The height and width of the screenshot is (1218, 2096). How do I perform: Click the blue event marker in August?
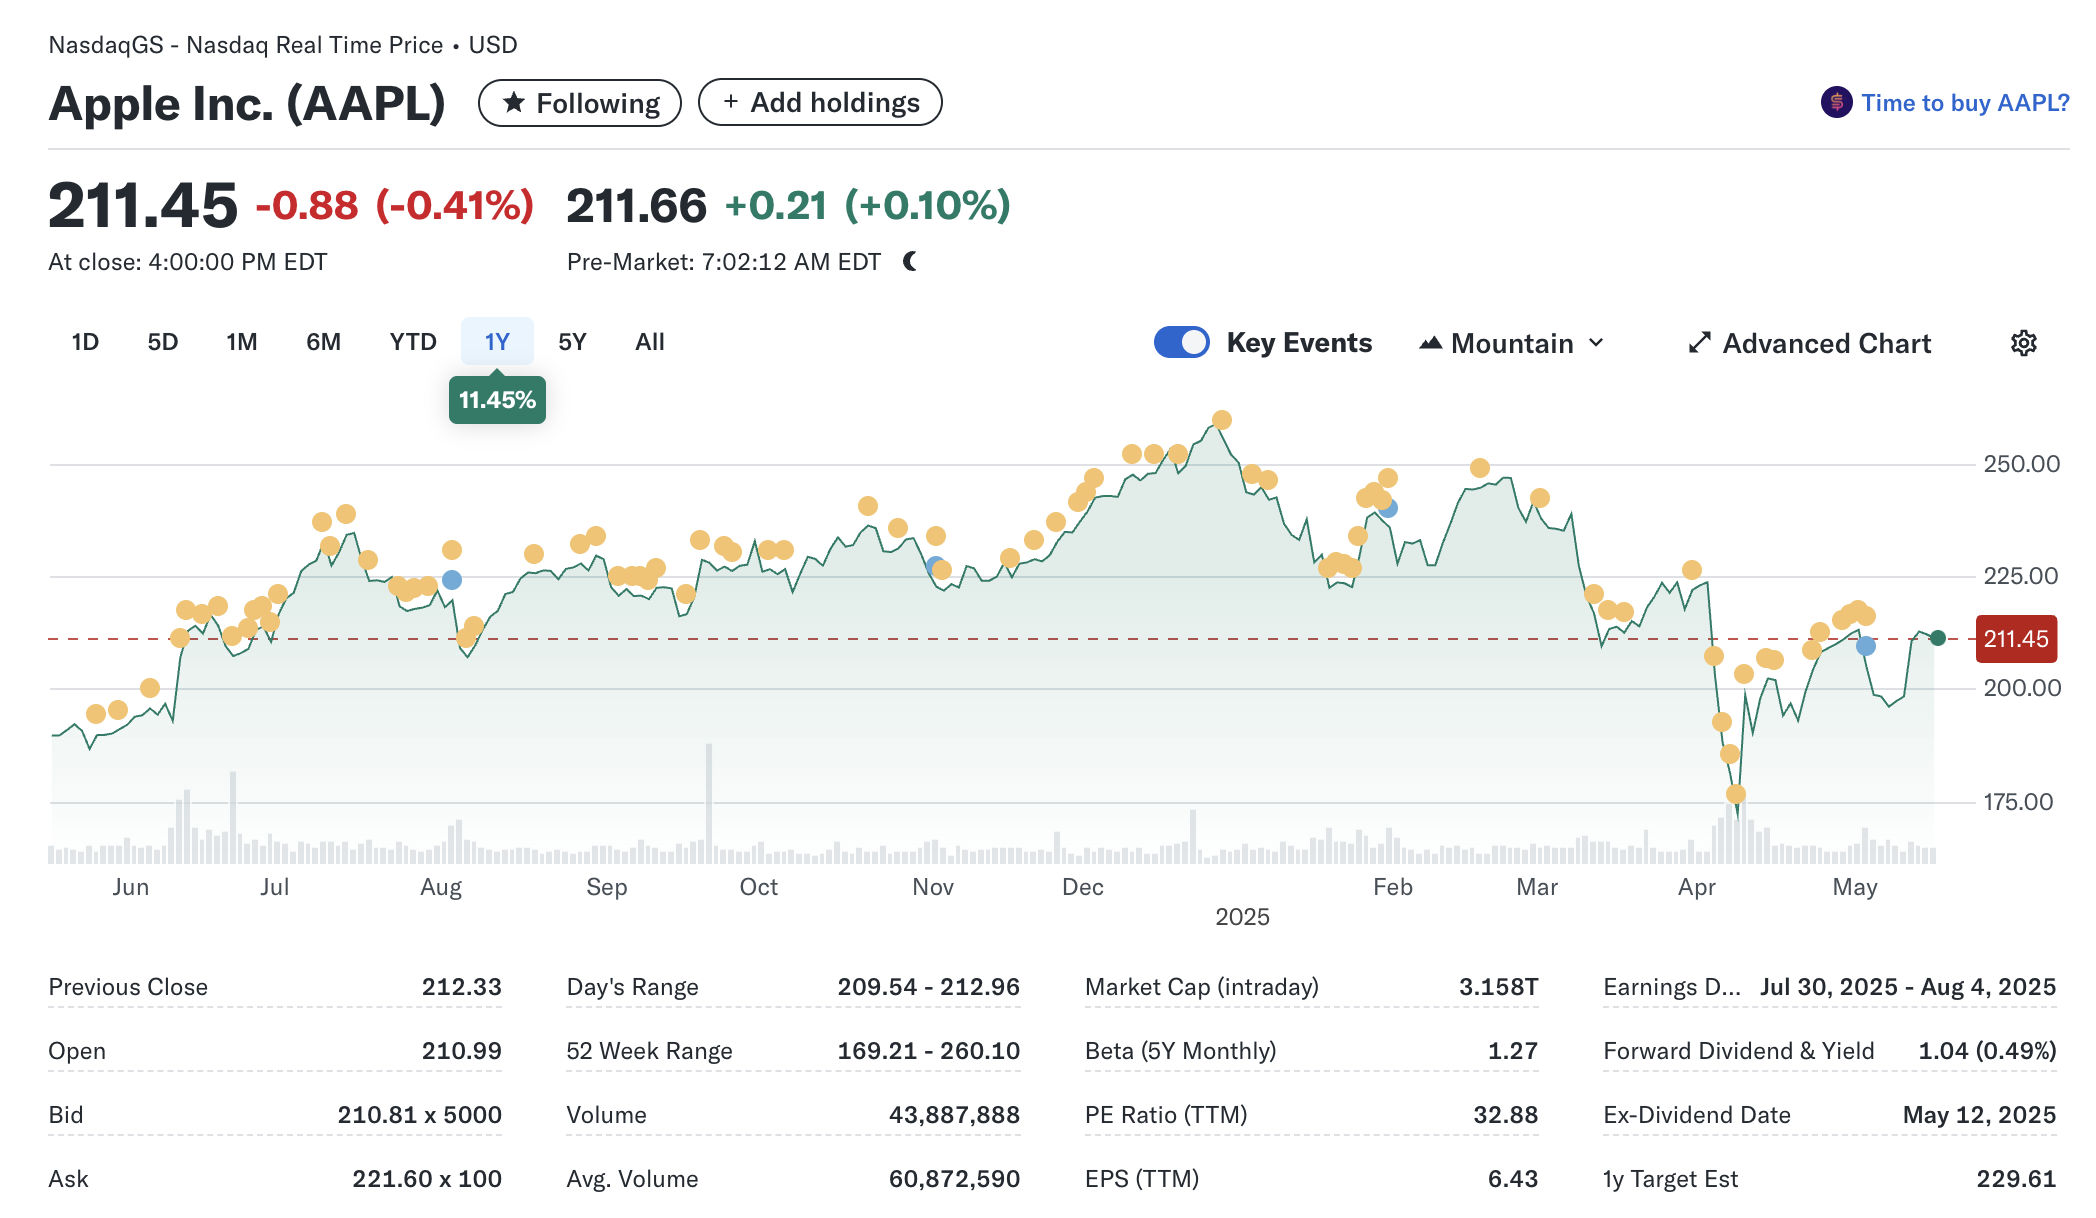pos(452,580)
